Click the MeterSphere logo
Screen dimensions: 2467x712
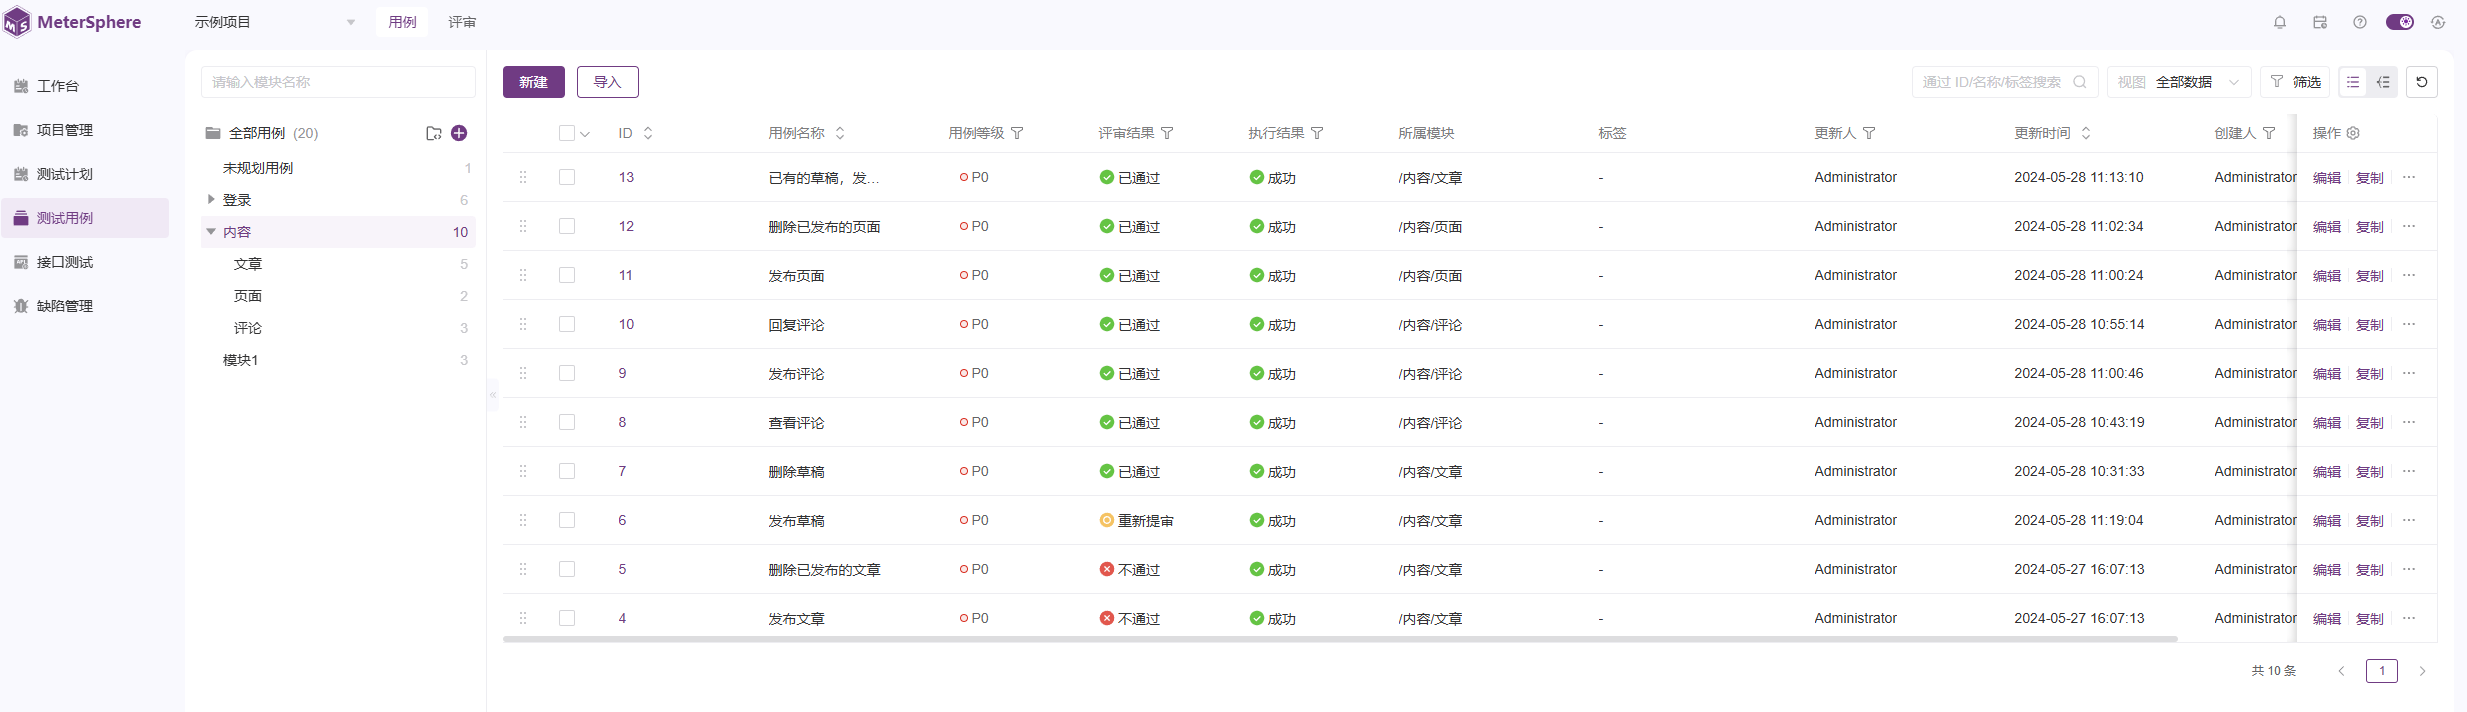(x=73, y=22)
